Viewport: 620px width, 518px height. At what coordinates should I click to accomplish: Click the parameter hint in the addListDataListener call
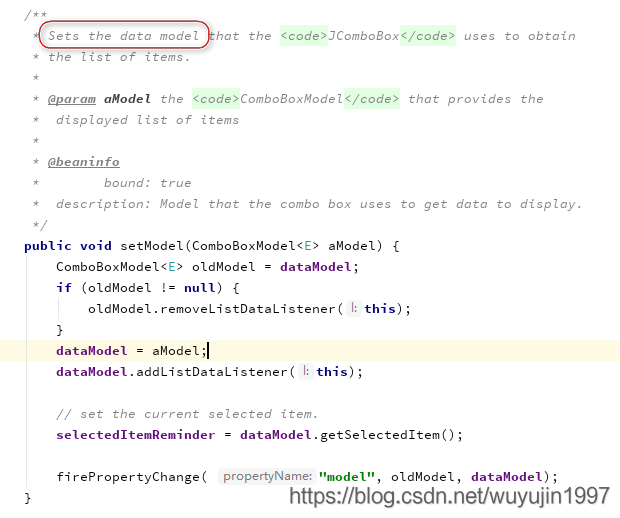[306, 371]
